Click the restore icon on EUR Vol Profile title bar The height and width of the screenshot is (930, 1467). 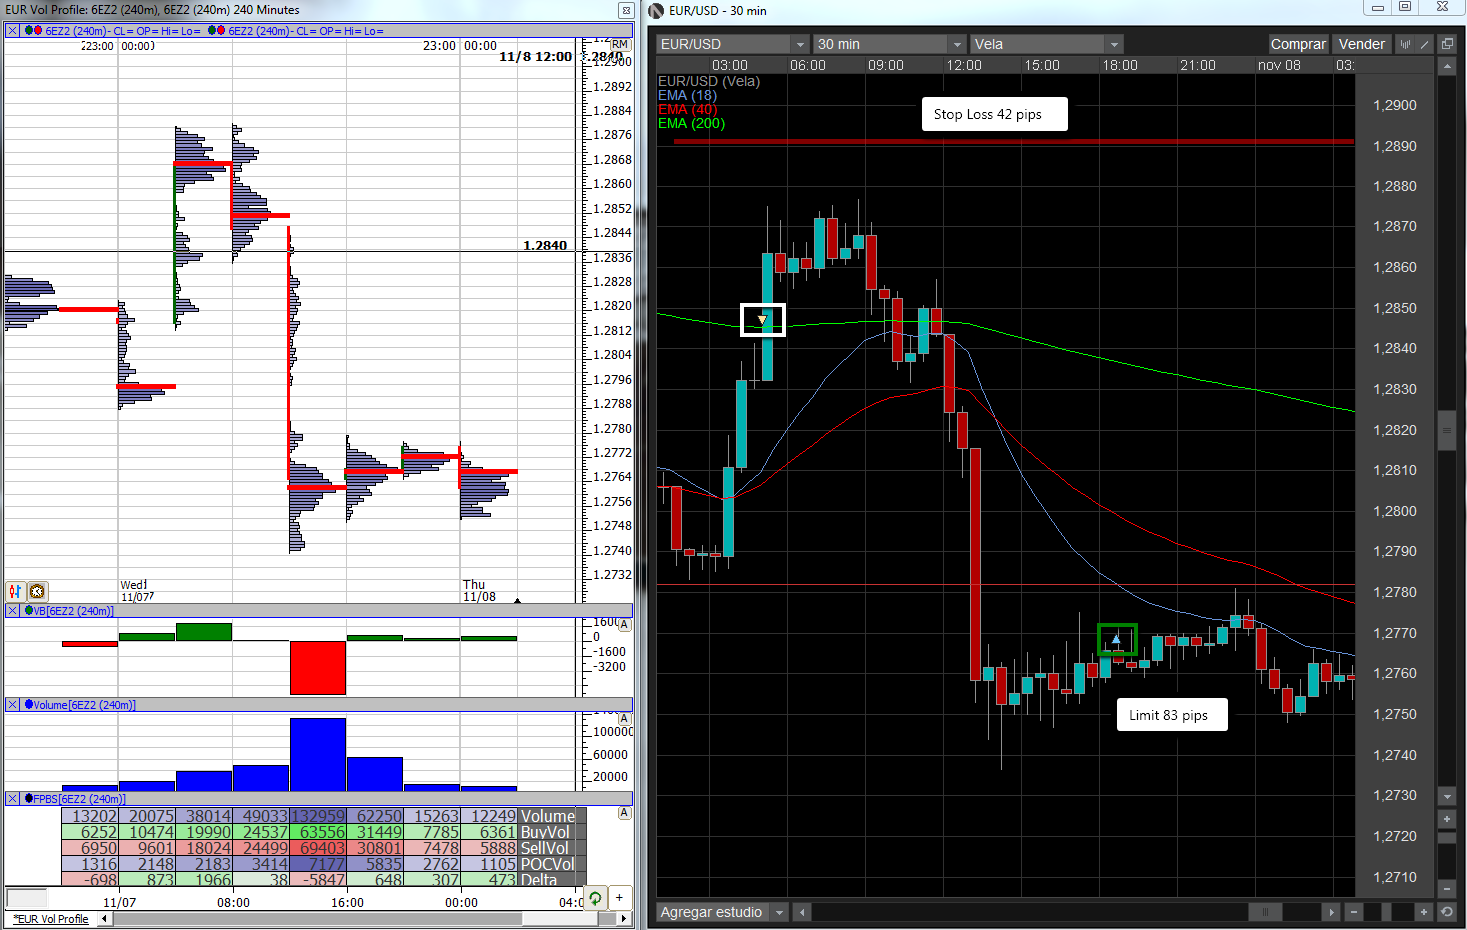point(626,10)
